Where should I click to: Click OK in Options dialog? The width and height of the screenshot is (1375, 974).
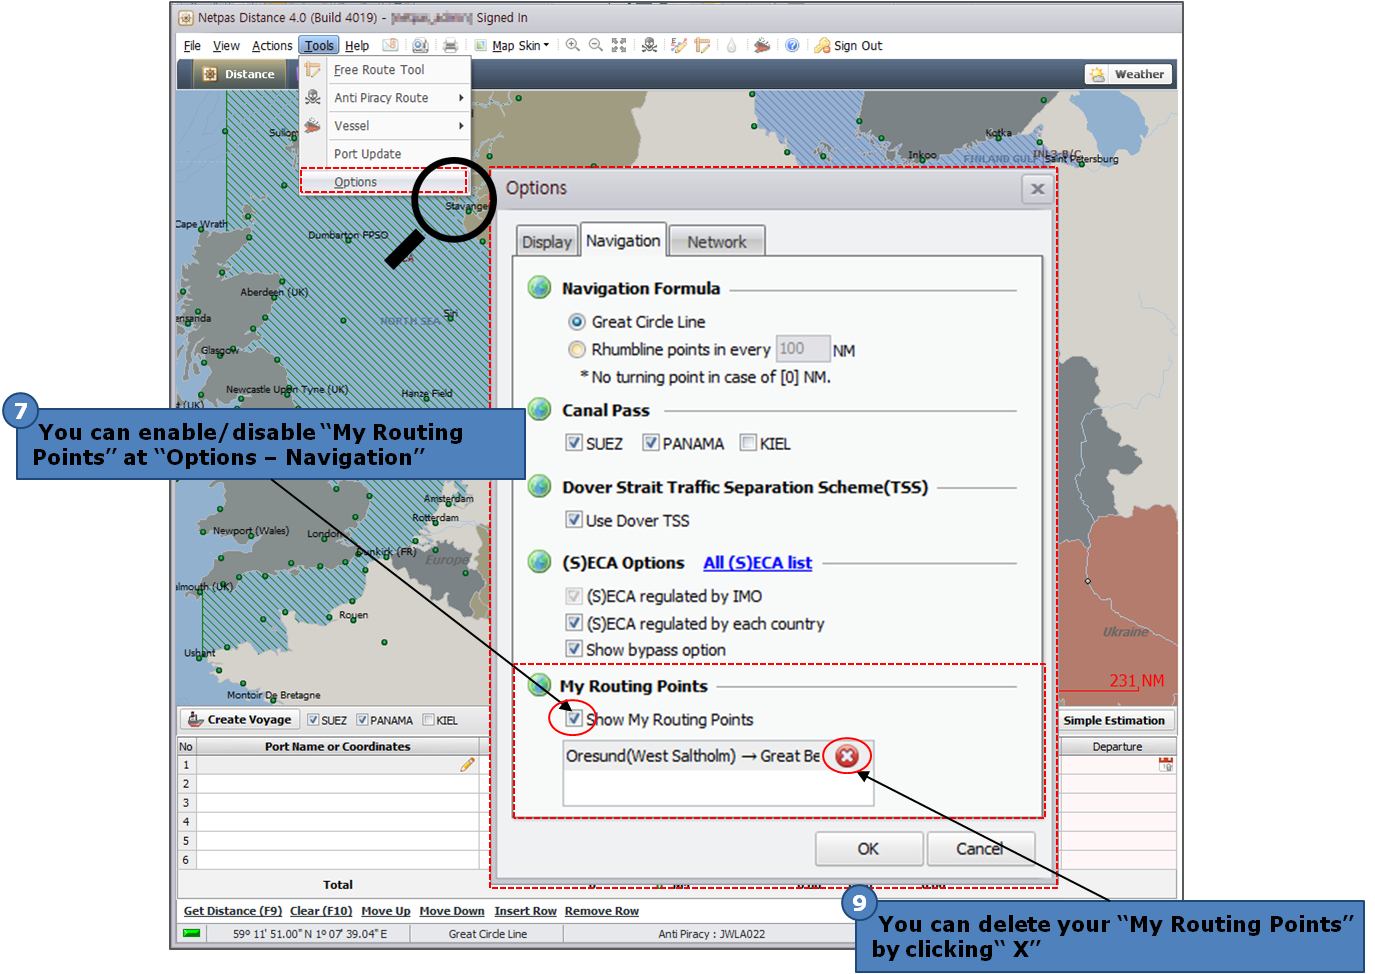pos(868,848)
